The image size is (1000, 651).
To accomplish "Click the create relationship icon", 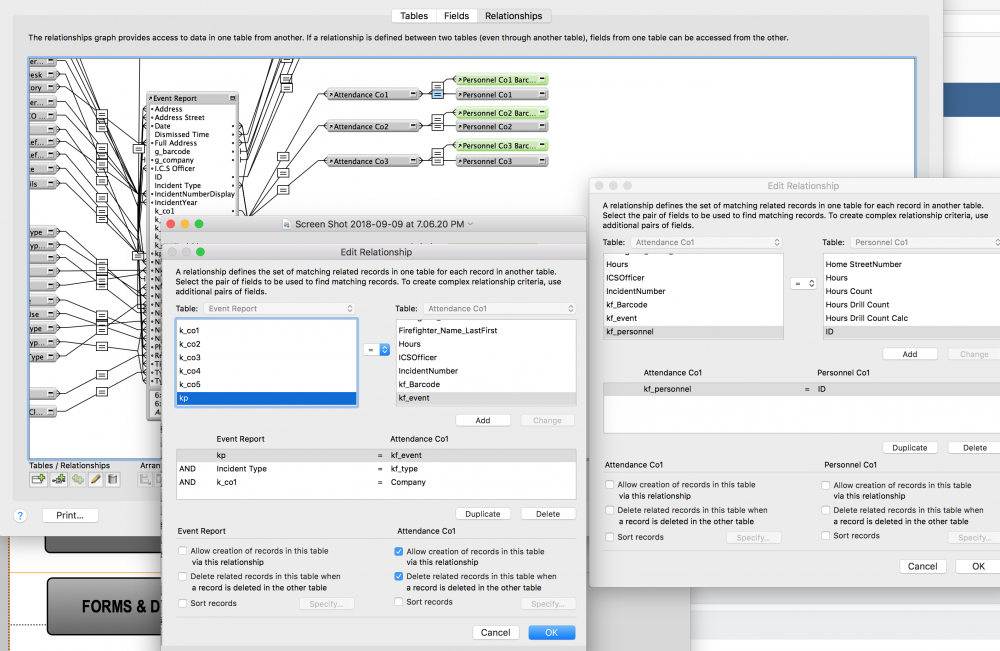I will (59, 479).
